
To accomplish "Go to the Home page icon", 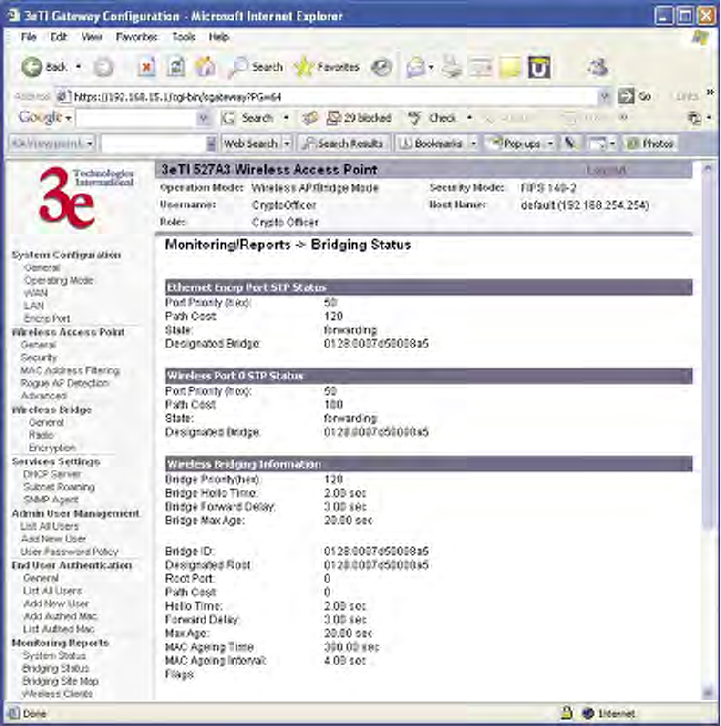I will (205, 67).
